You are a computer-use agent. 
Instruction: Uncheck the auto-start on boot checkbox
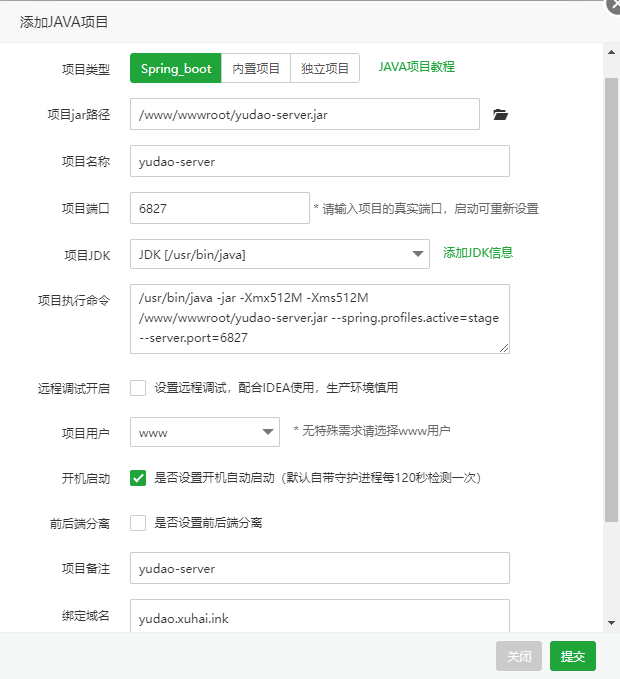pyautogui.click(x=138, y=478)
